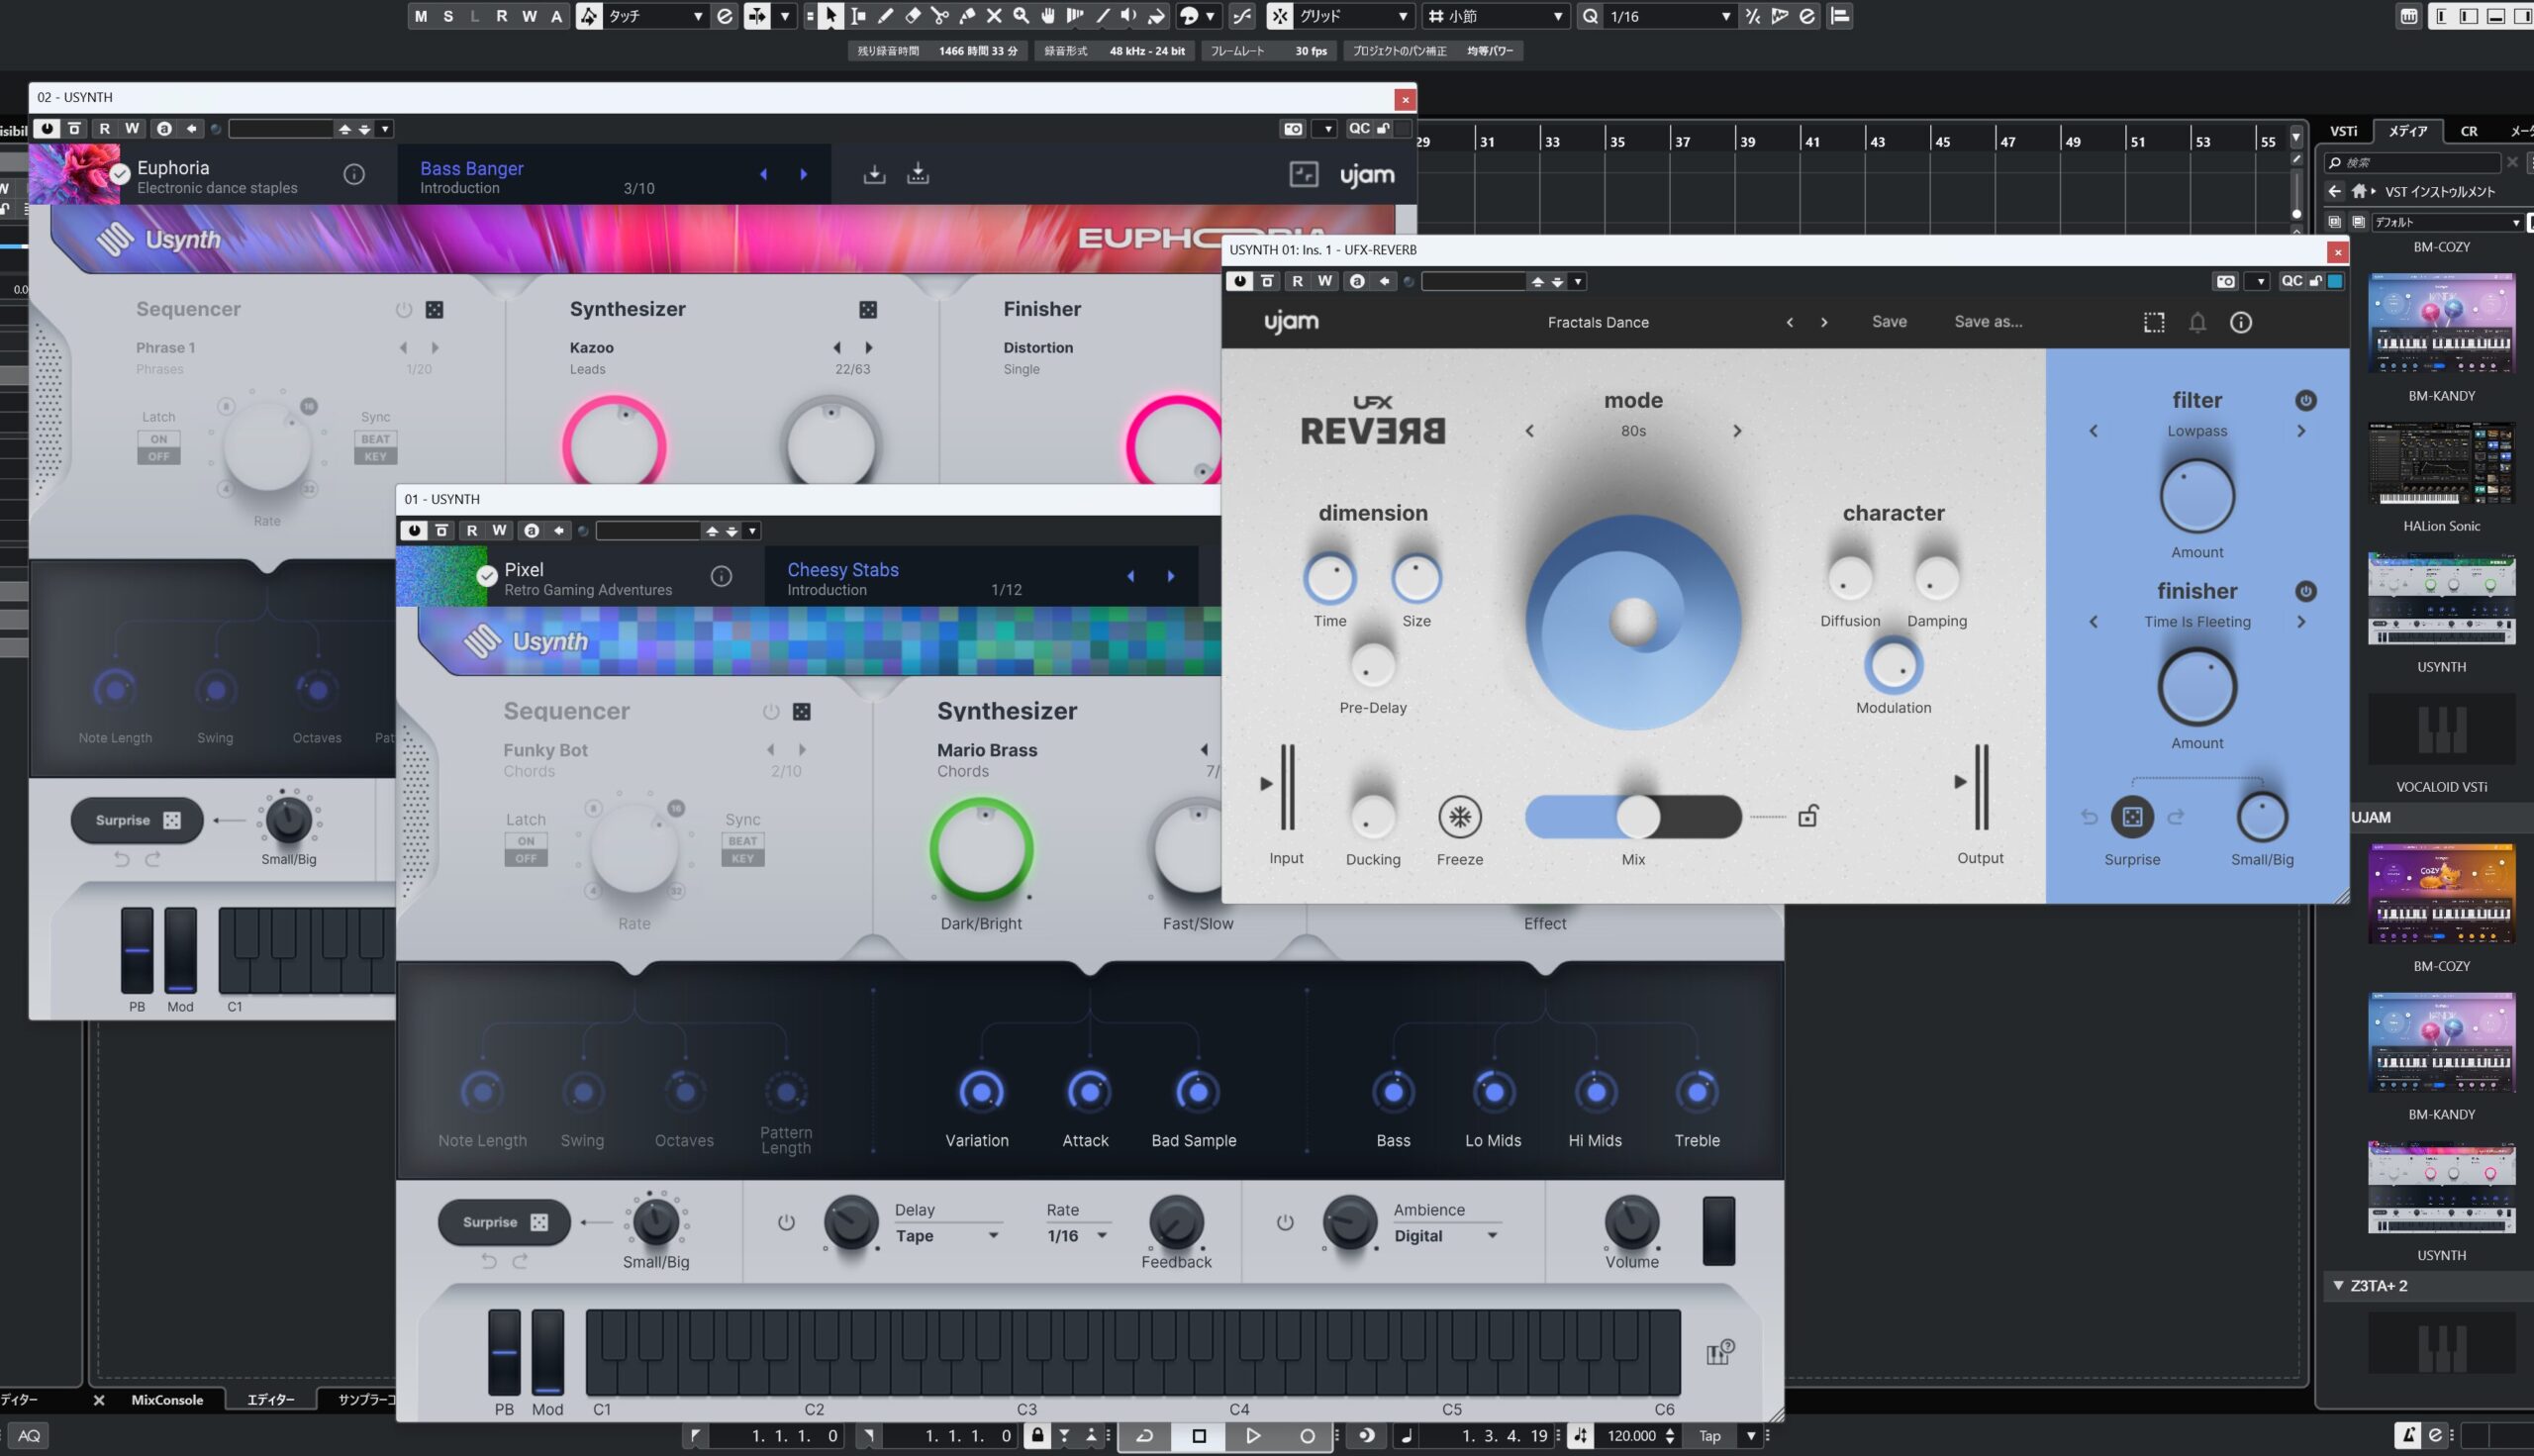Switch to the VSTi tab in right panel
2534x1456 pixels.
[2343, 131]
